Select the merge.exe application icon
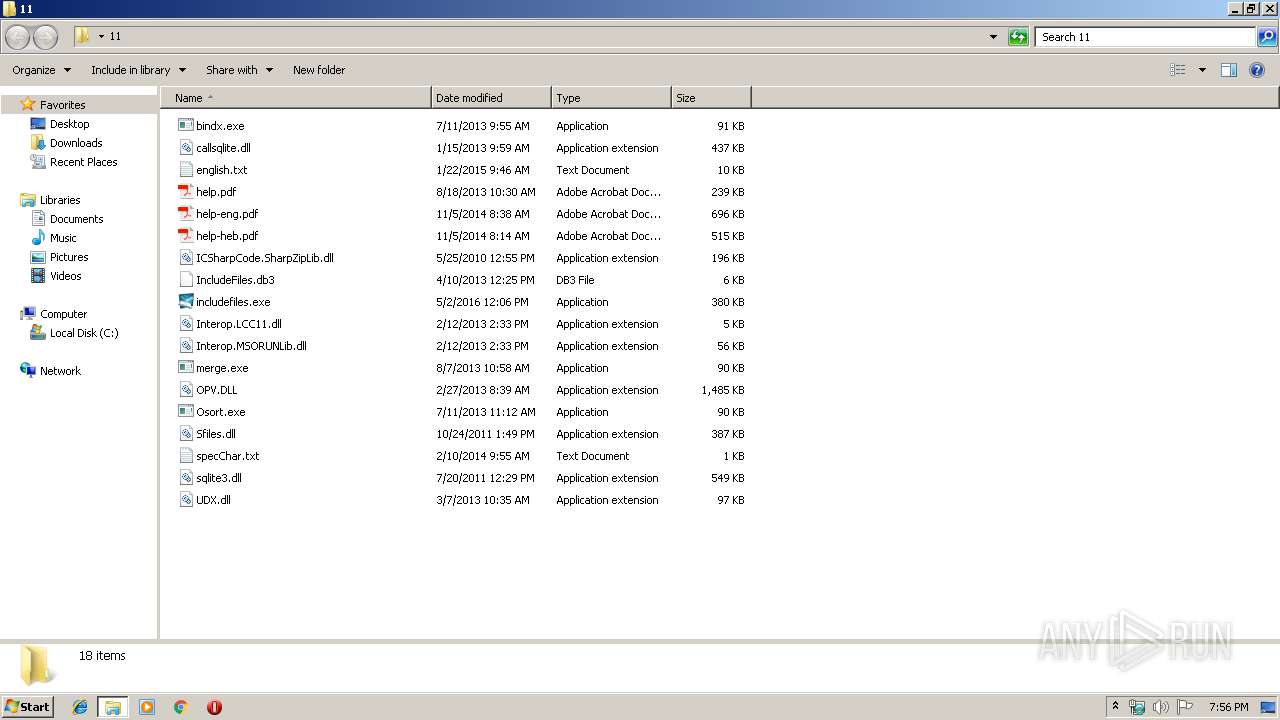 point(185,368)
